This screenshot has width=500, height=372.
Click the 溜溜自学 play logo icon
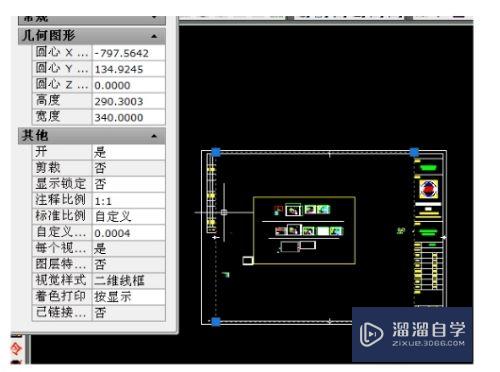click(371, 334)
